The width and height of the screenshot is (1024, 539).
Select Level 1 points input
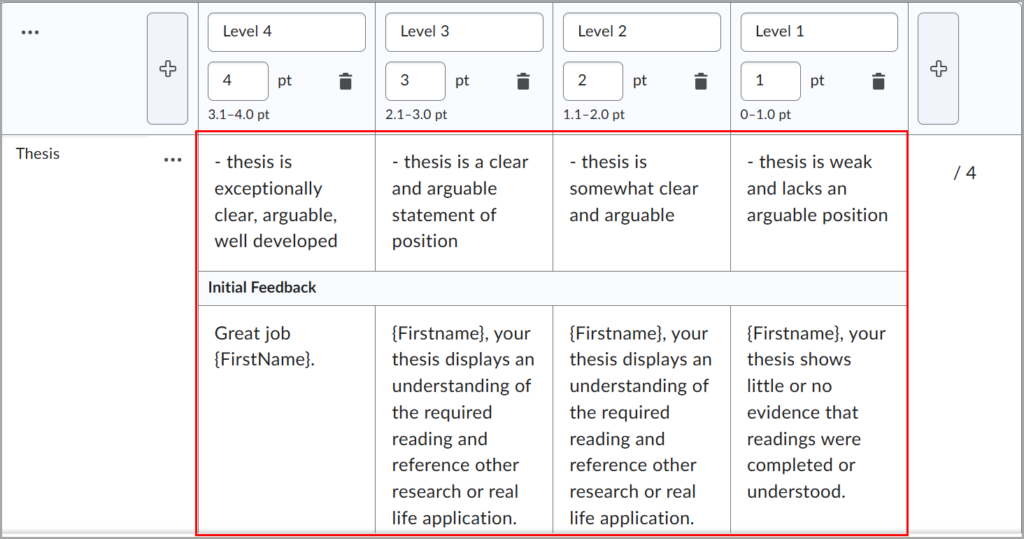click(x=770, y=81)
